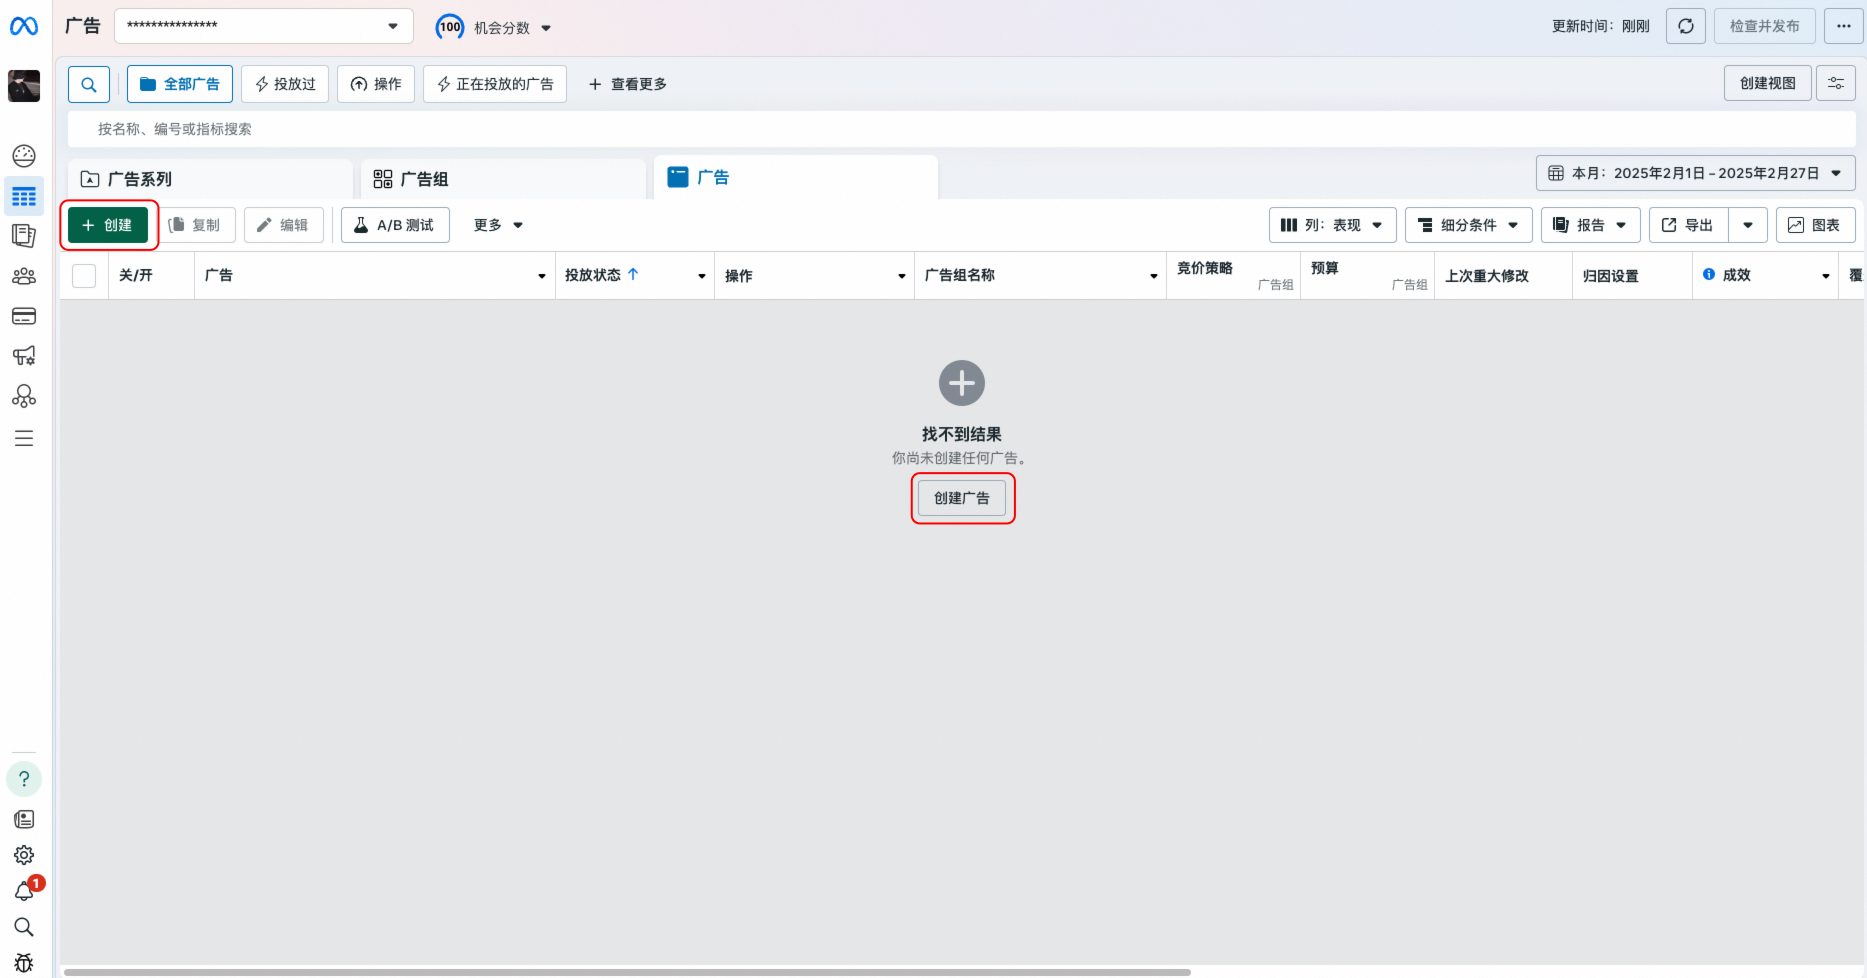Image resolution: width=1867 pixels, height=978 pixels.
Task: Click the search icon beside 全部广告
Action: (x=89, y=84)
